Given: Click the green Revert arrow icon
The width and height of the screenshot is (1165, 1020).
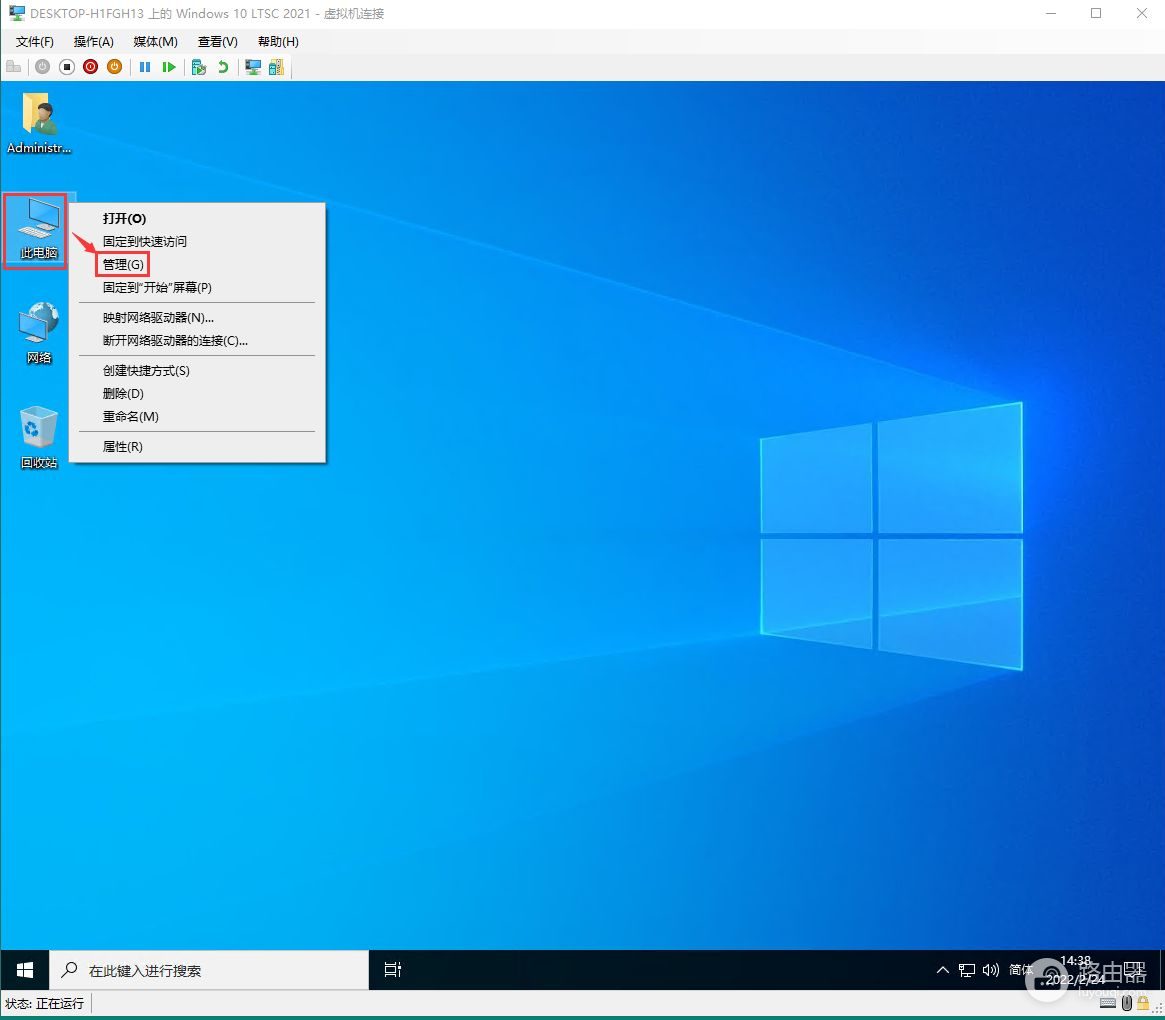Looking at the screenshot, I should coord(223,67).
